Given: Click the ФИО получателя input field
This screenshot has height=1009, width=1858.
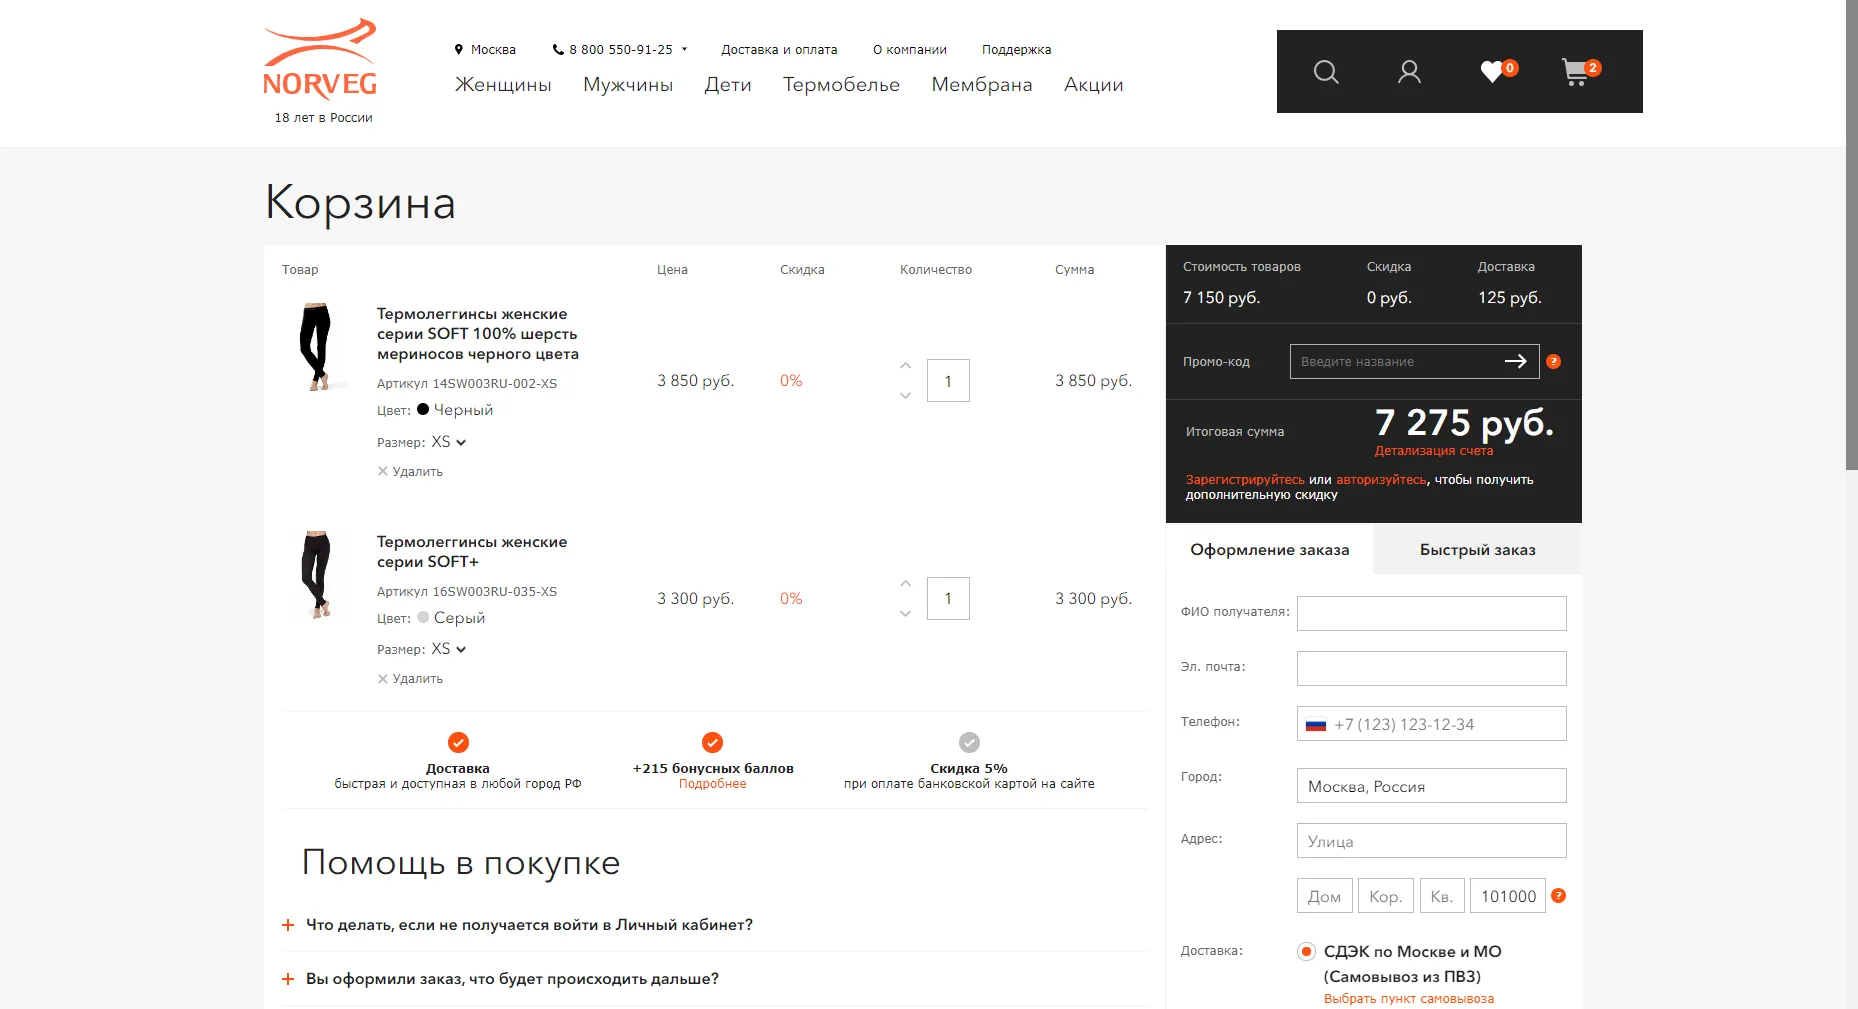Looking at the screenshot, I should (x=1431, y=613).
